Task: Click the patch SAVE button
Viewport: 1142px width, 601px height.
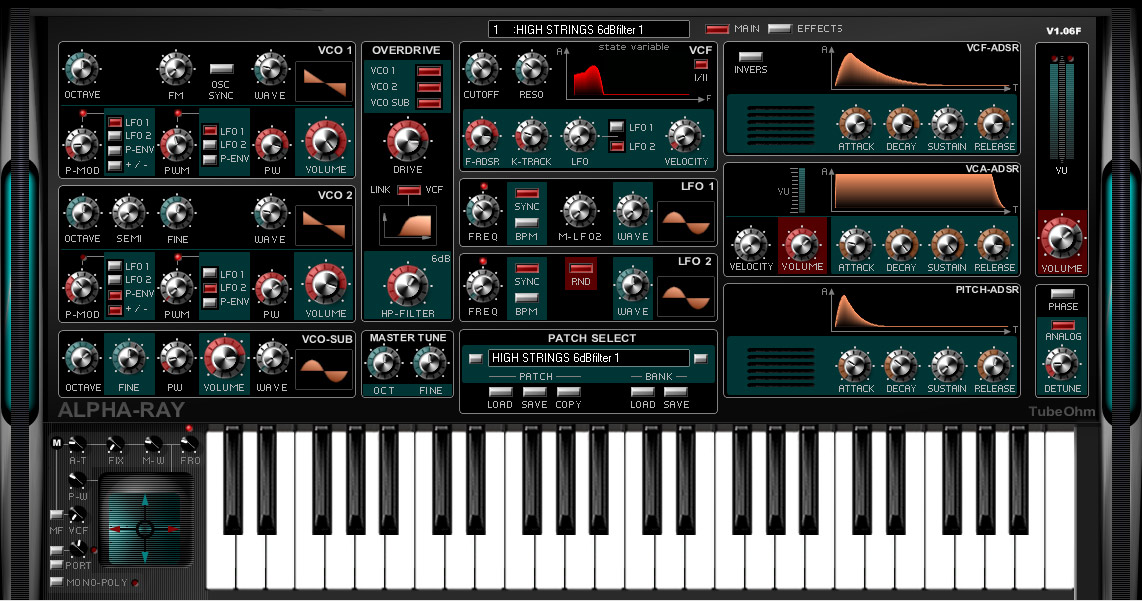Action: coord(534,392)
